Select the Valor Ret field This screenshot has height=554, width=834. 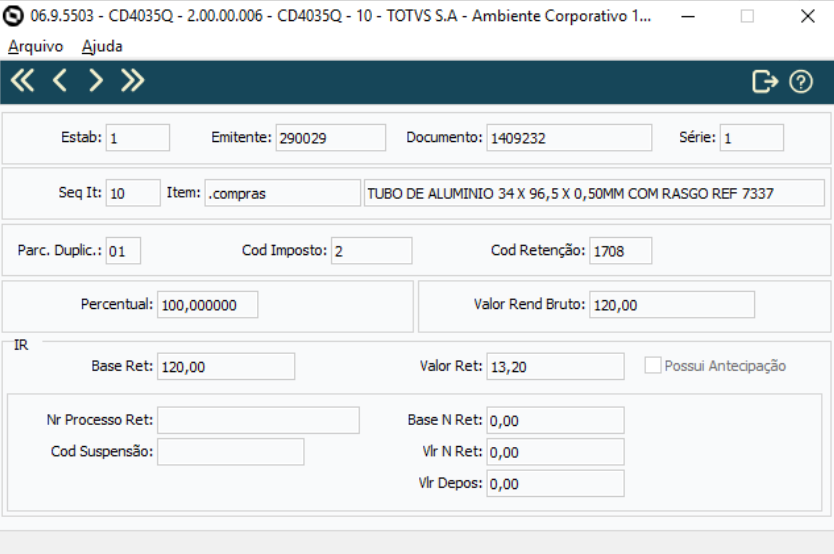point(555,367)
